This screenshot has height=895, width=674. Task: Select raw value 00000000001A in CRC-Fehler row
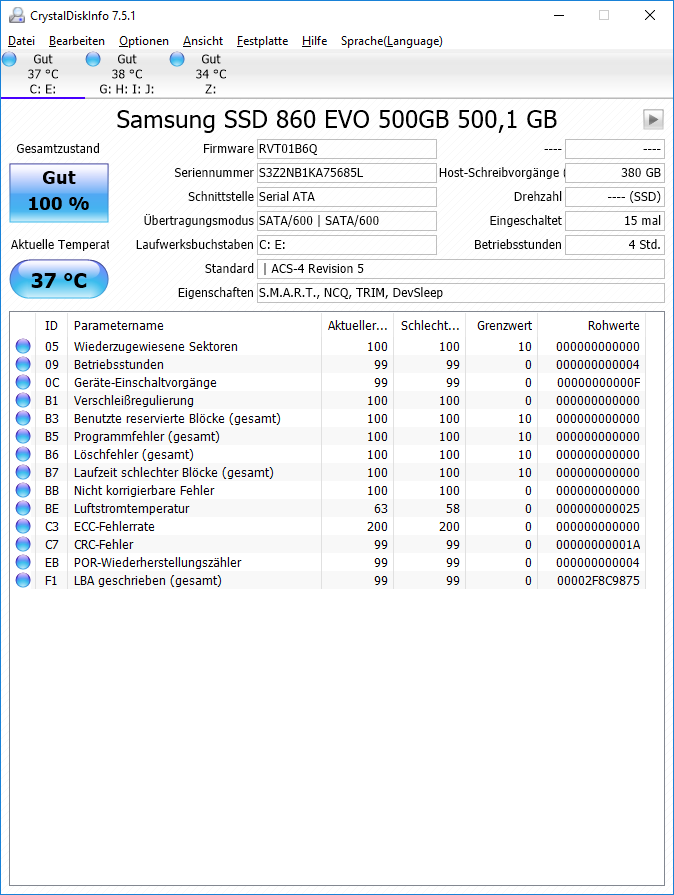point(598,545)
